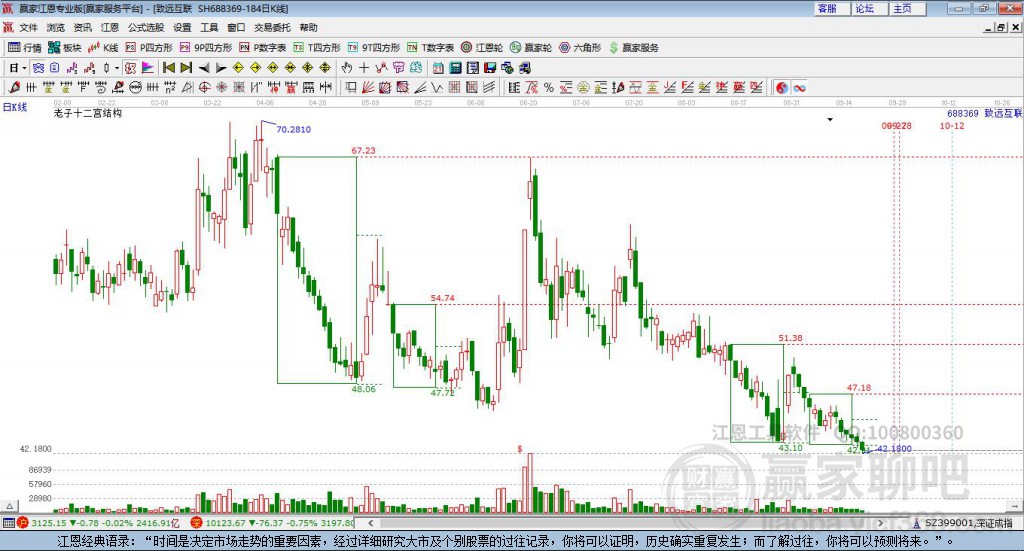Image resolution: width=1024 pixels, height=551 pixels.
Task: Open the 文件 menu
Action: coord(29,27)
